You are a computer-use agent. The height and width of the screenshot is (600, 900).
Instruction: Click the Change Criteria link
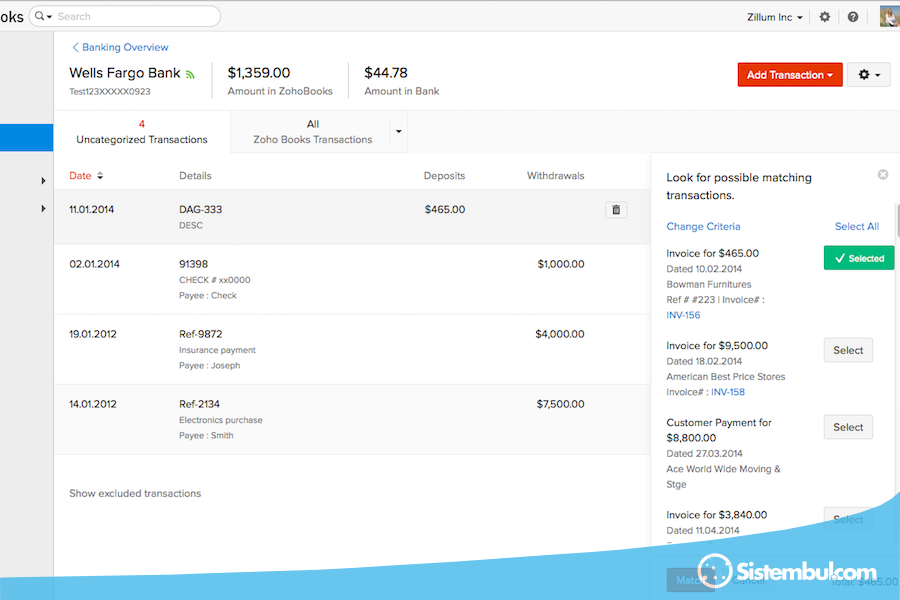[703, 226]
